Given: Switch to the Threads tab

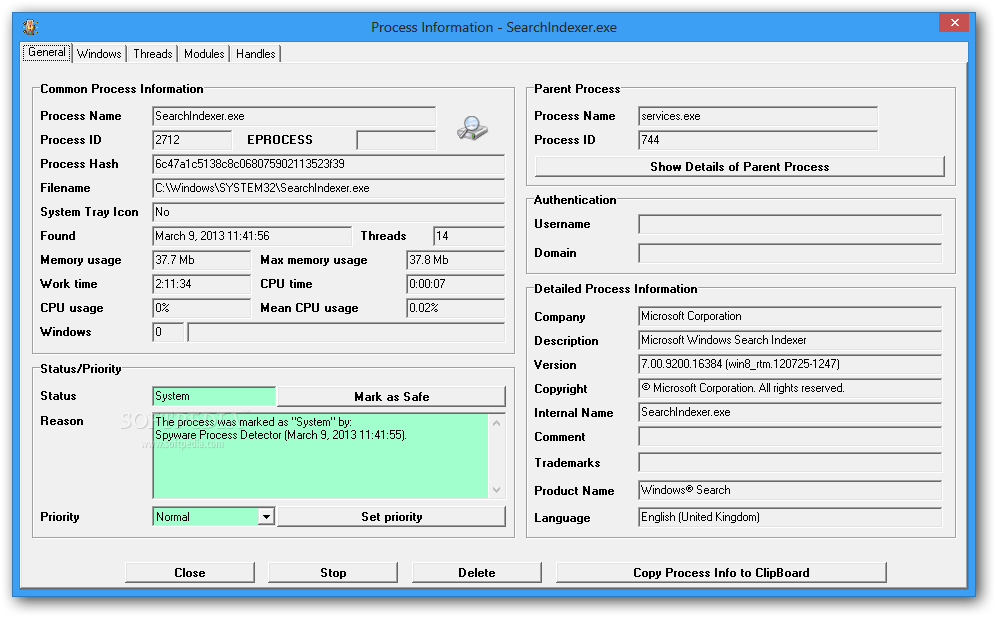Looking at the screenshot, I should (x=152, y=54).
